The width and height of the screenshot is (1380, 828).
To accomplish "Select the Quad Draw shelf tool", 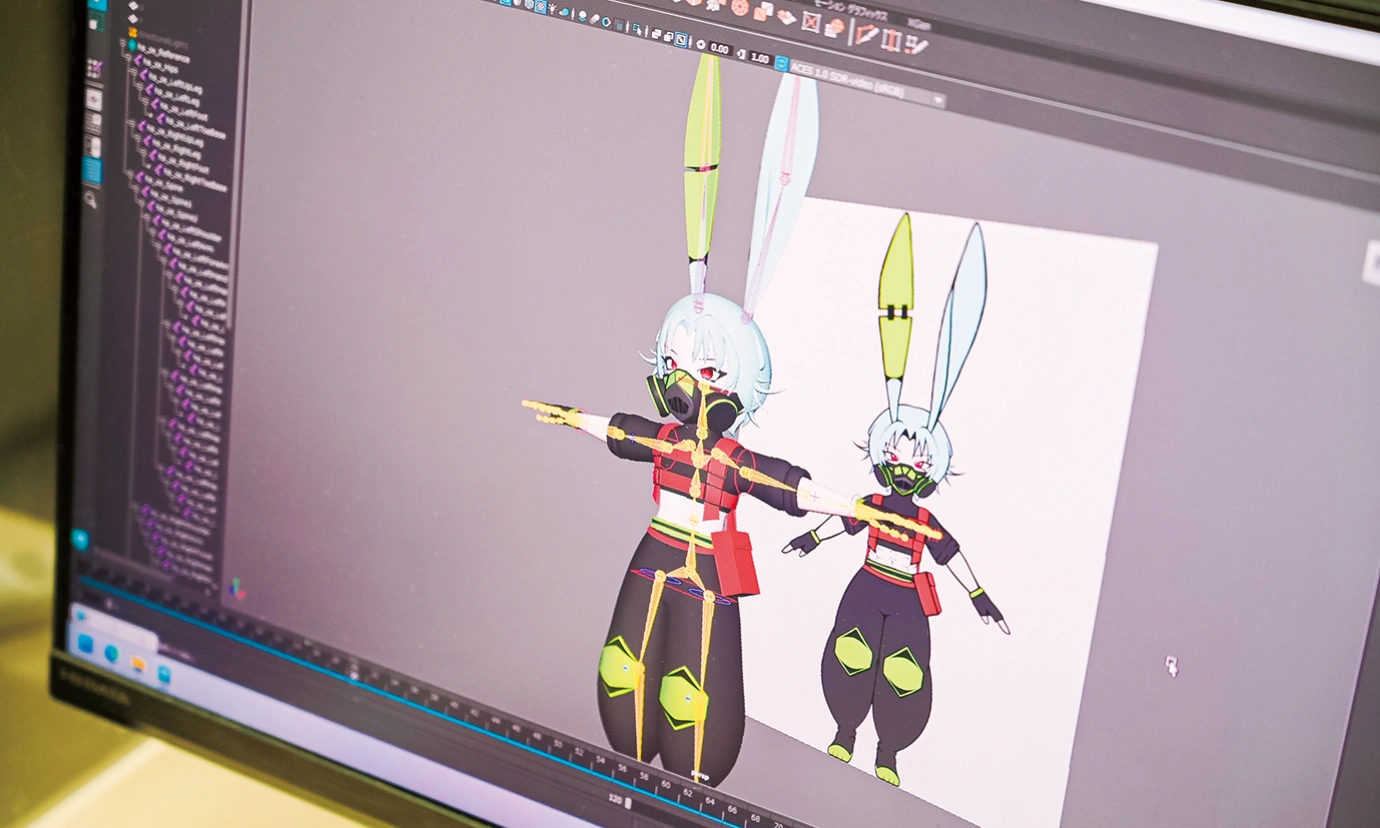I will [917, 45].
